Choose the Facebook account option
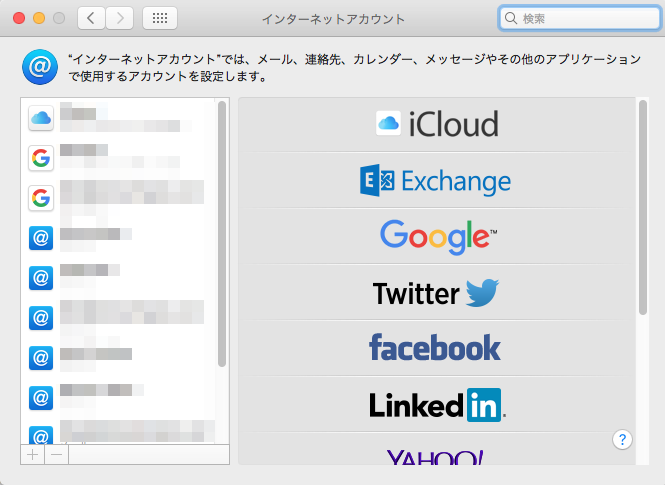Screen dimensions: 665x485 click(436, 348)
